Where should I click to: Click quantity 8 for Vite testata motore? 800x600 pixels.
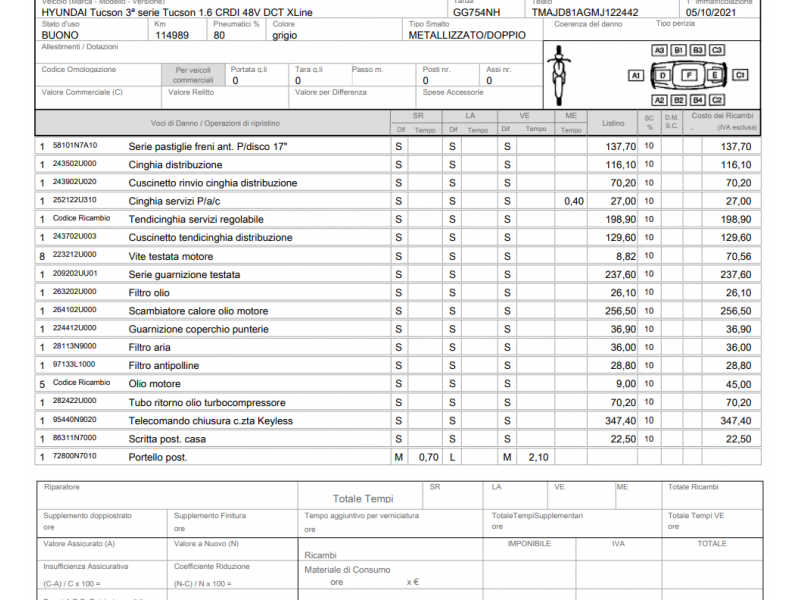pyautogui.click(x=42, y=256)
